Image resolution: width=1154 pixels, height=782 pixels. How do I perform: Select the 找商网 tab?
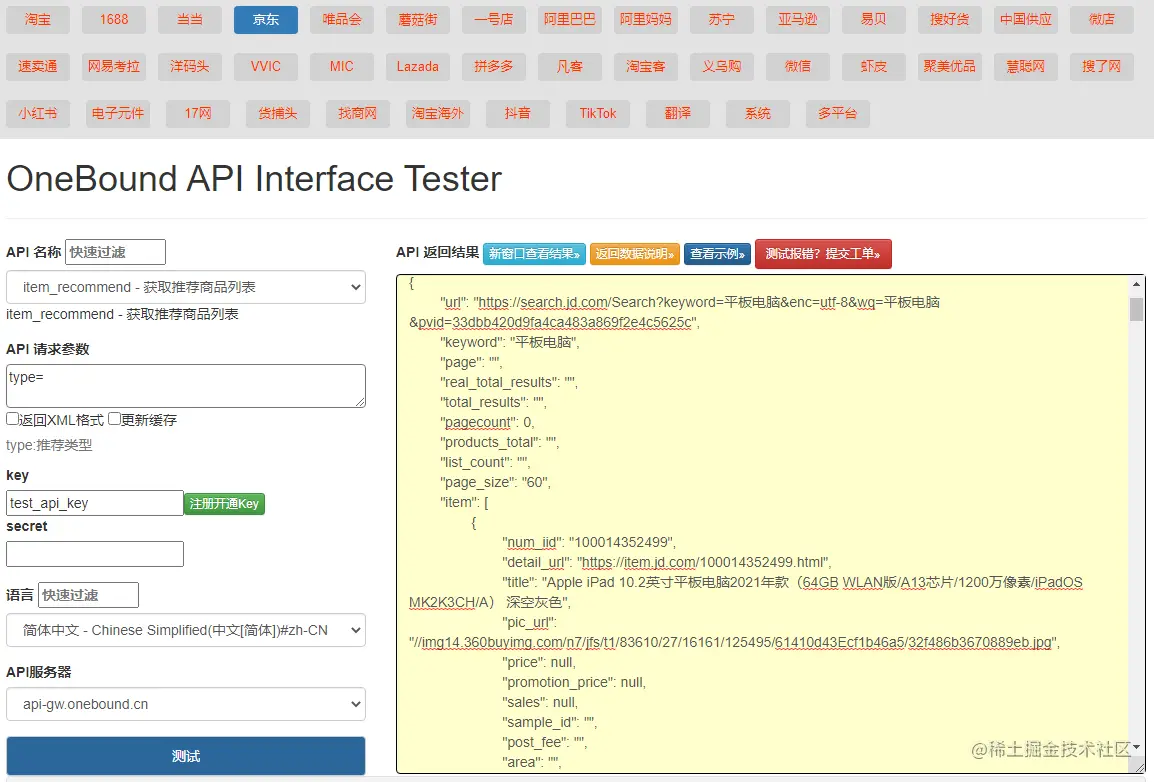(358, 114)
